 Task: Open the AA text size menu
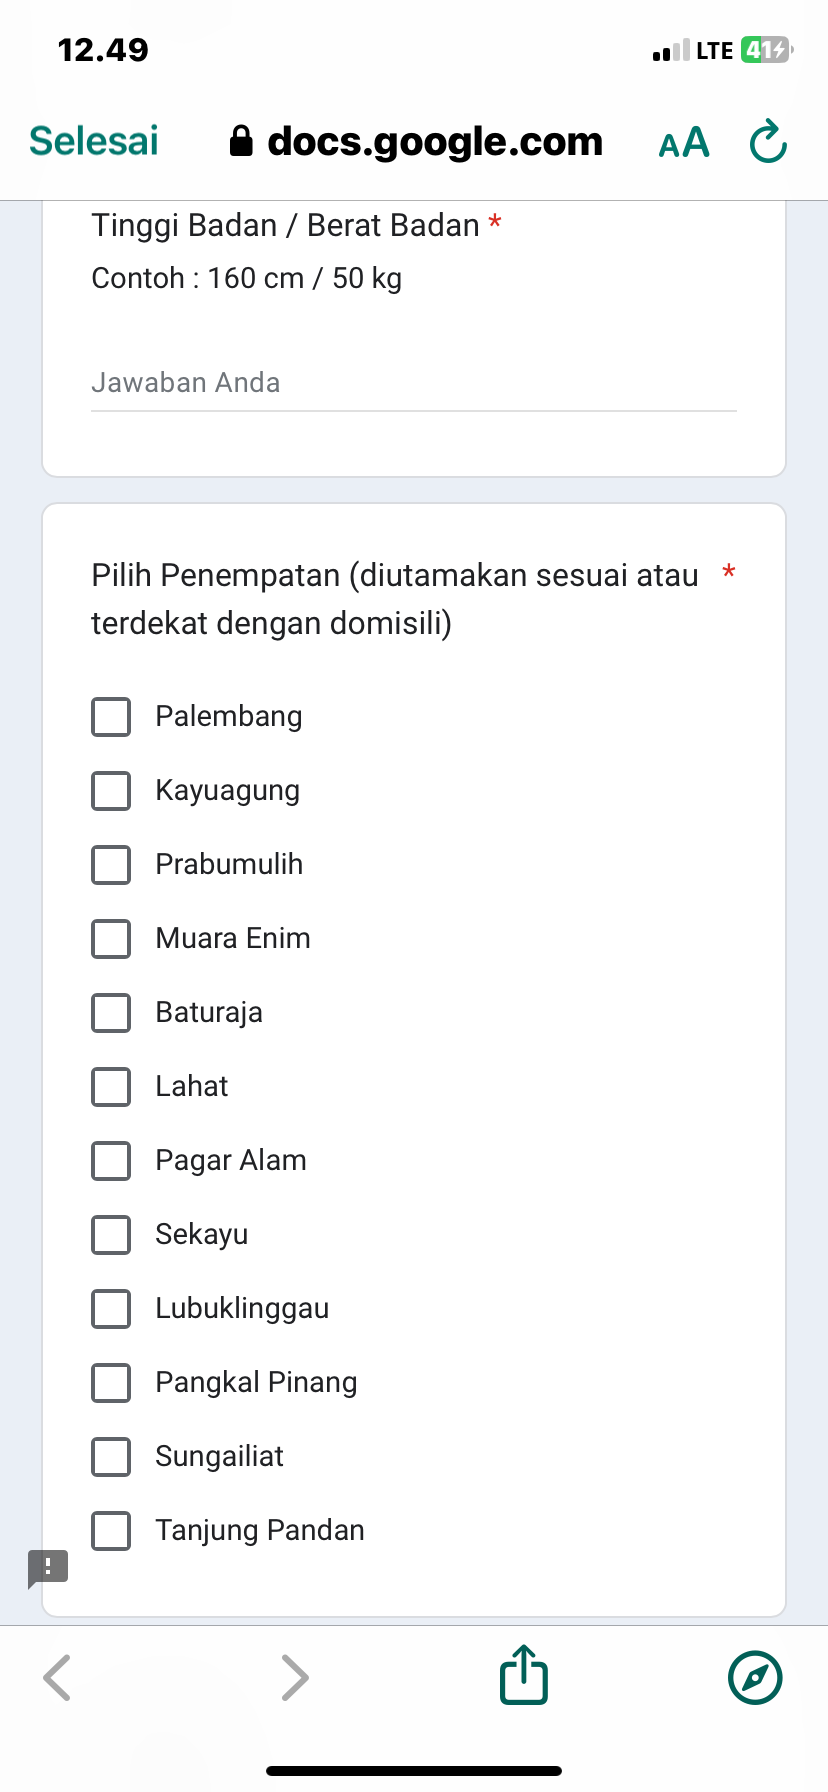(x=684, y=143)
